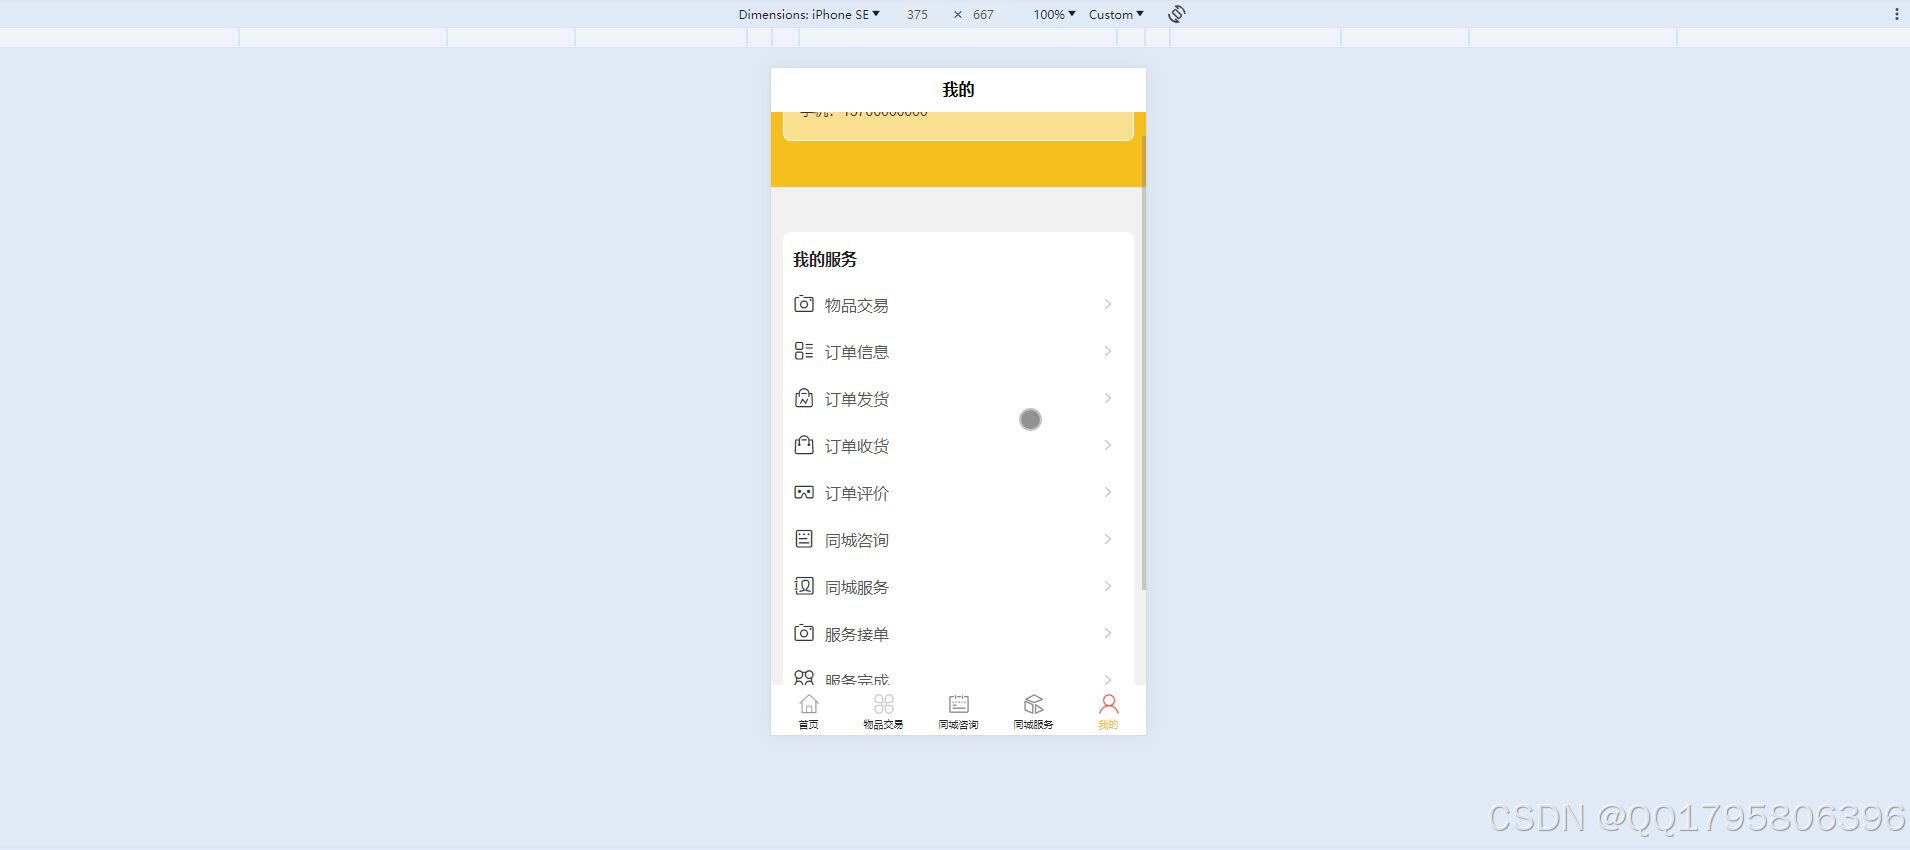This screenshot has height=850, width=1910.
Task: Click the rotate device icon
Action: (x=1177, y=14)
